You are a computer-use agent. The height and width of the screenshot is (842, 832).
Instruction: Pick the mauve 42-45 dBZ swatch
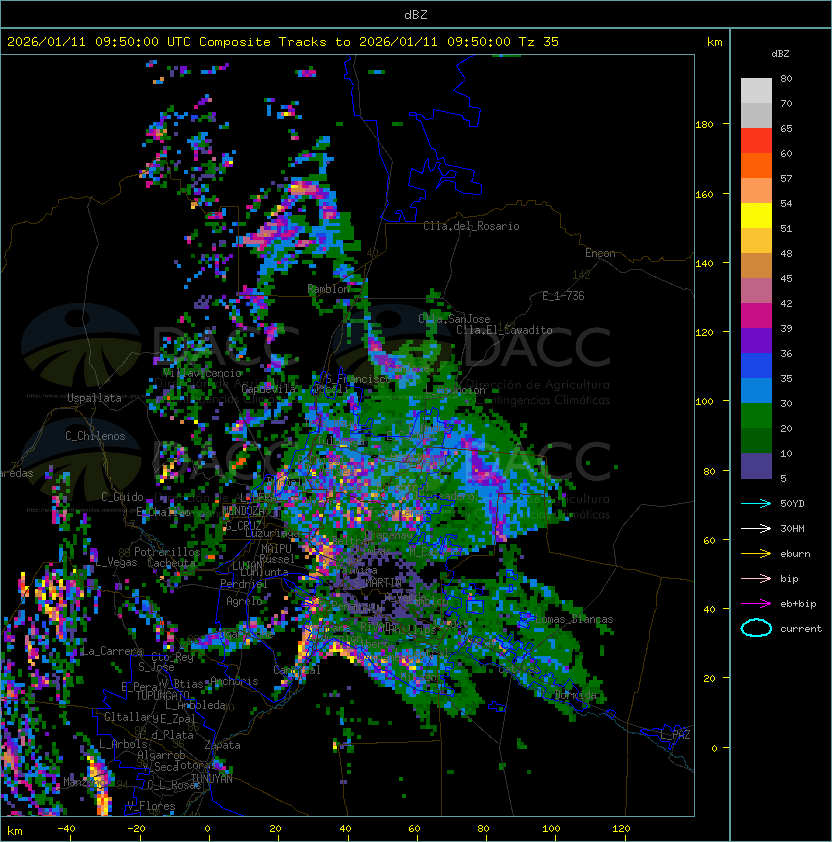756,291
